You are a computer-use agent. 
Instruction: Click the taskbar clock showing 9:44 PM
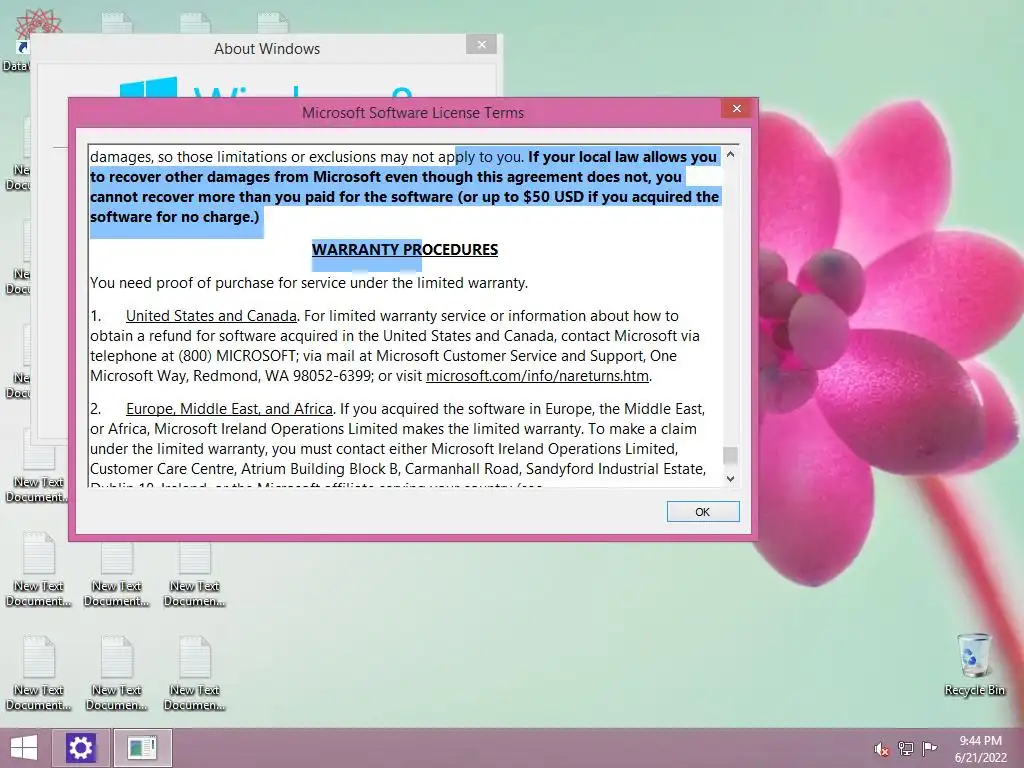(980, 749)
